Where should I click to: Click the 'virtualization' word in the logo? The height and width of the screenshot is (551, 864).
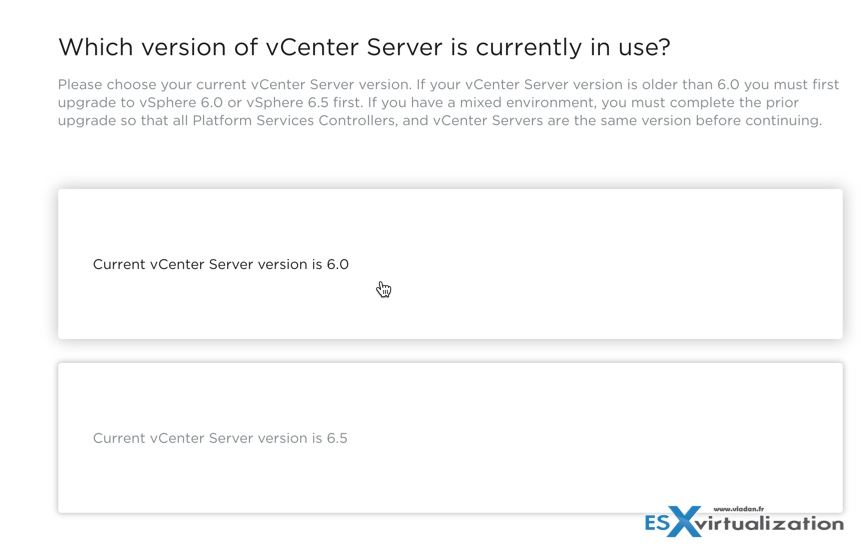point(774,524)
